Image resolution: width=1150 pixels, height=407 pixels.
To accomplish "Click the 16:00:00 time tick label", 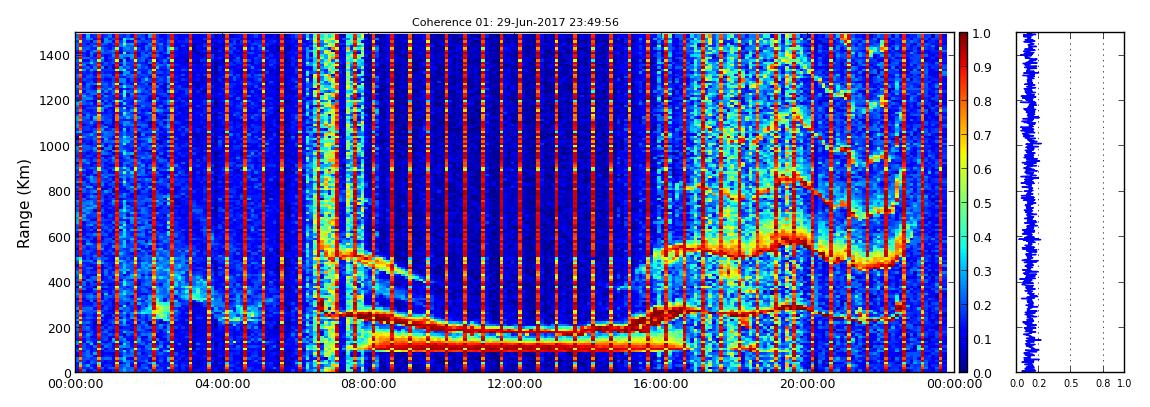I will click(659, 384).
